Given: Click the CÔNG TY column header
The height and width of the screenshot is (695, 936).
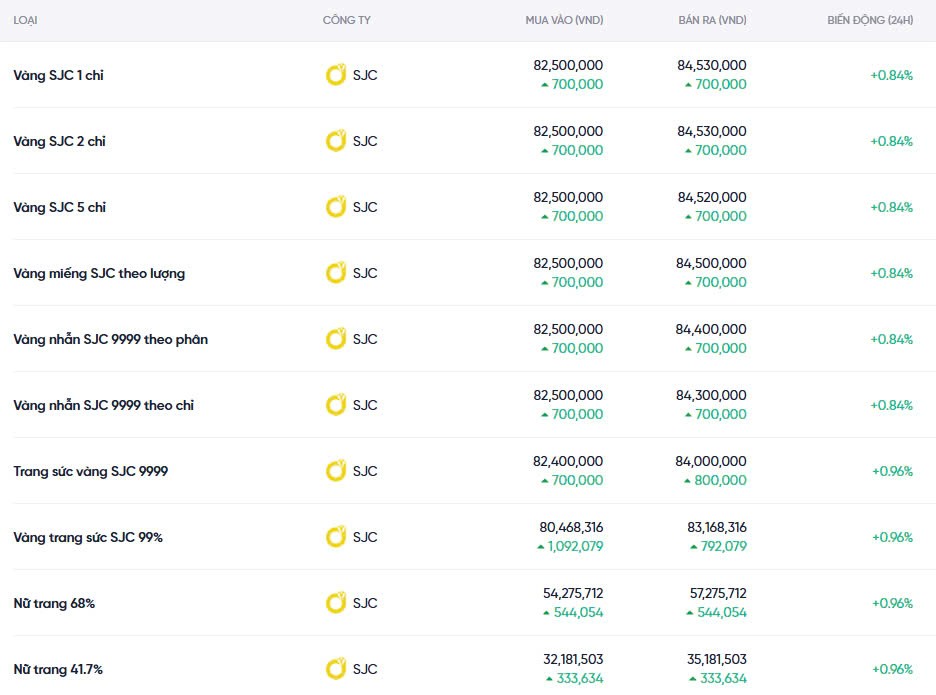Looking at the screenshot, I should point(347,21).
